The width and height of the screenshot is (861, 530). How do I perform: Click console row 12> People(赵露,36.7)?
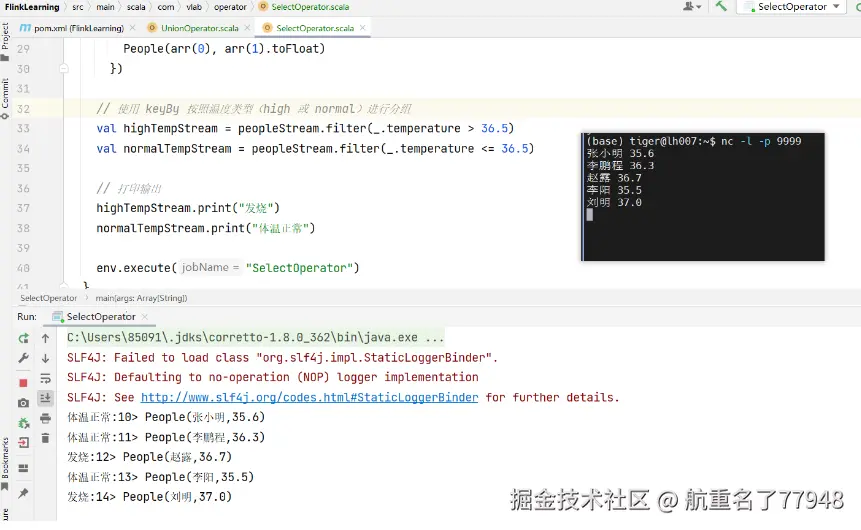tap(149, 457)
